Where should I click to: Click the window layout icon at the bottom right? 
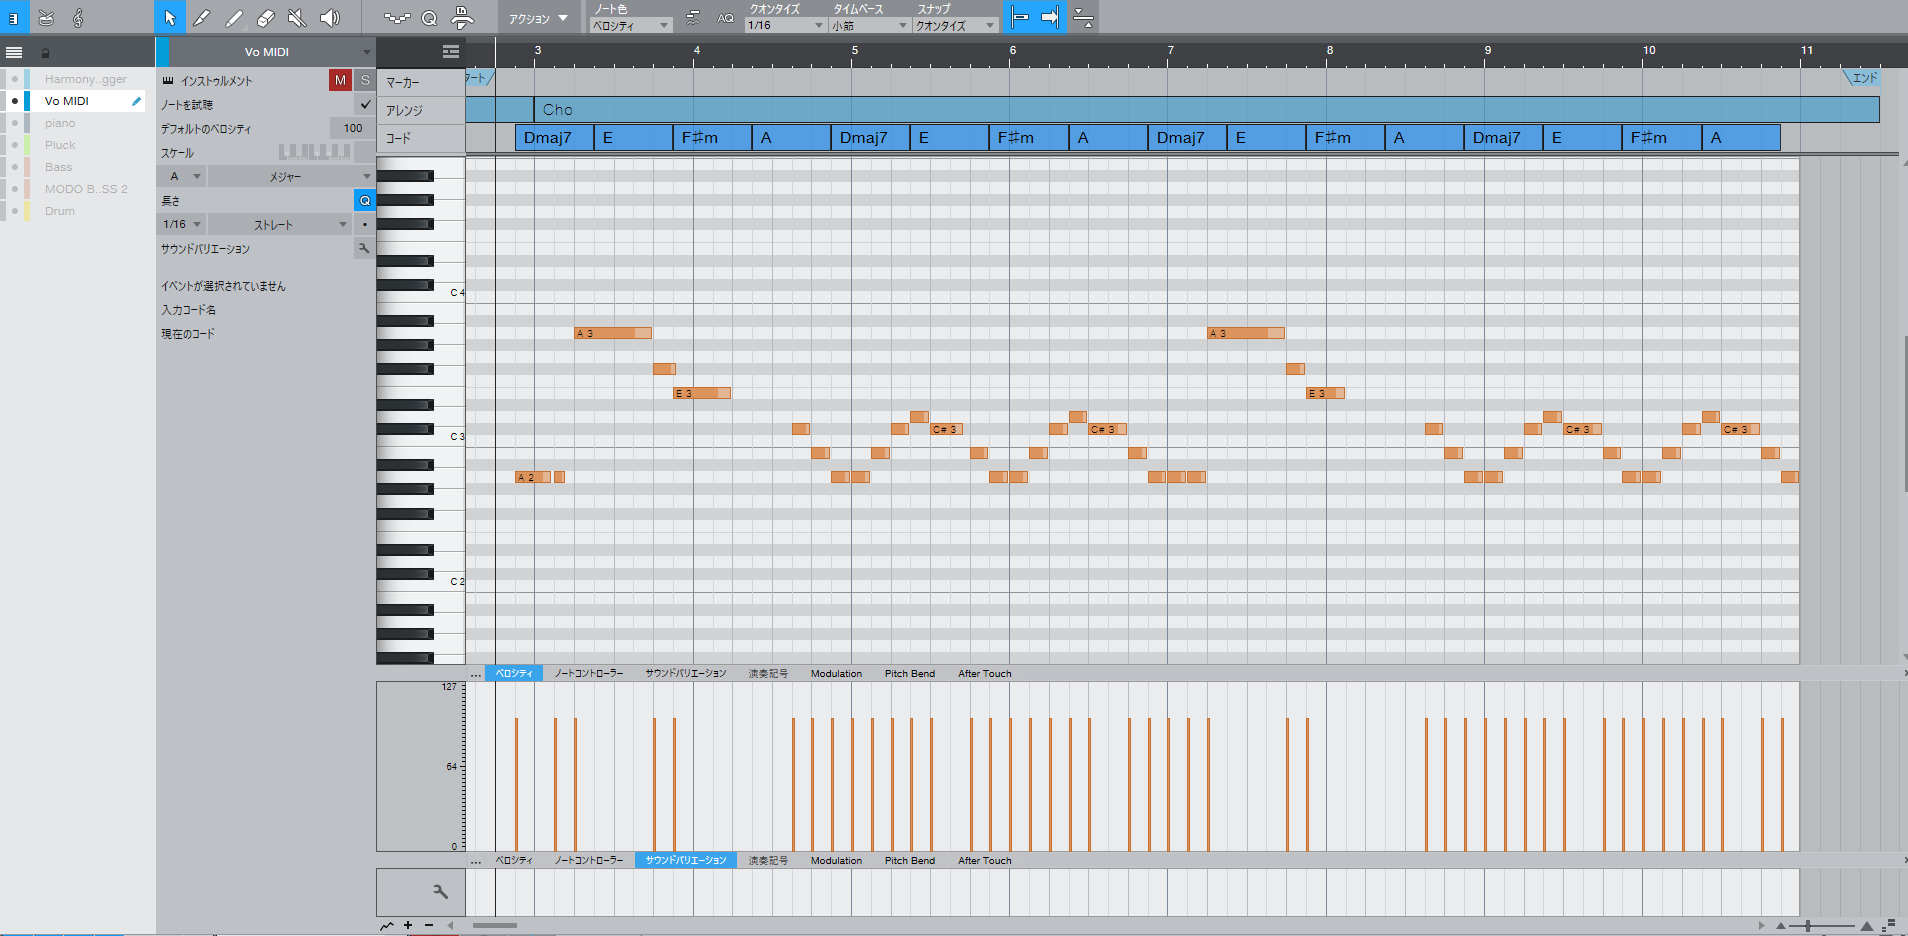point(1889,925)
